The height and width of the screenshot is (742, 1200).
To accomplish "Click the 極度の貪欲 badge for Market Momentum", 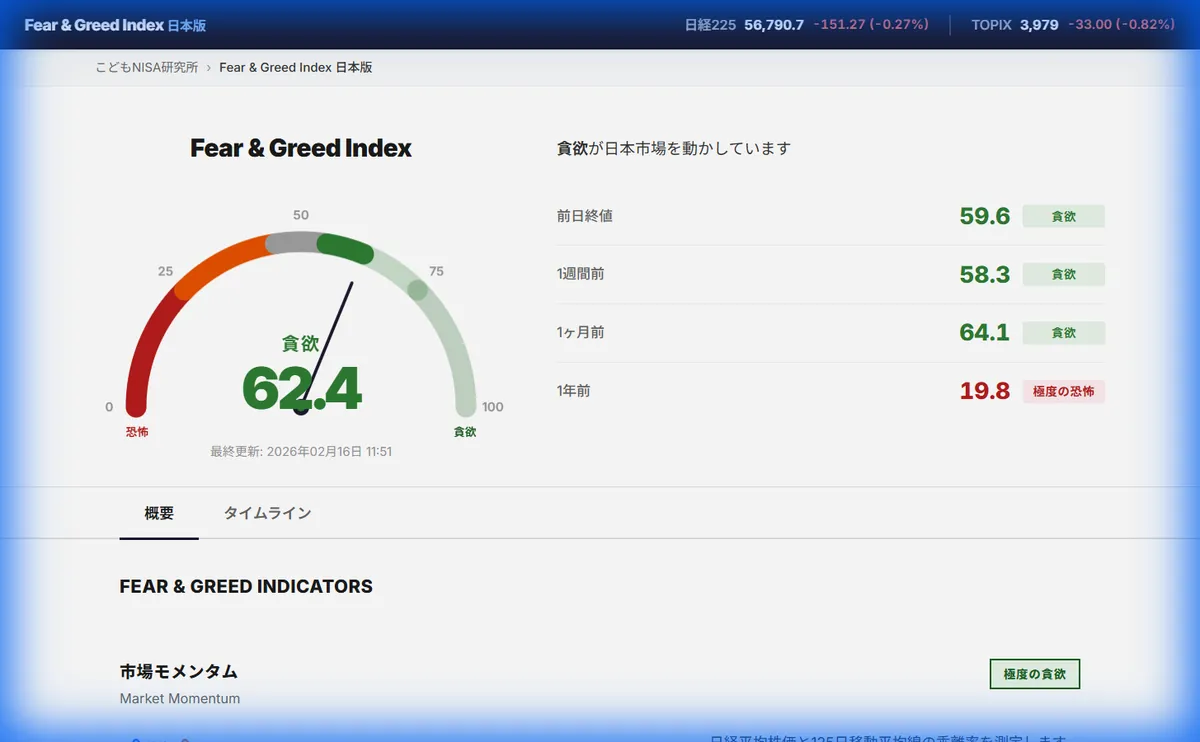I will click(1035, 674).
